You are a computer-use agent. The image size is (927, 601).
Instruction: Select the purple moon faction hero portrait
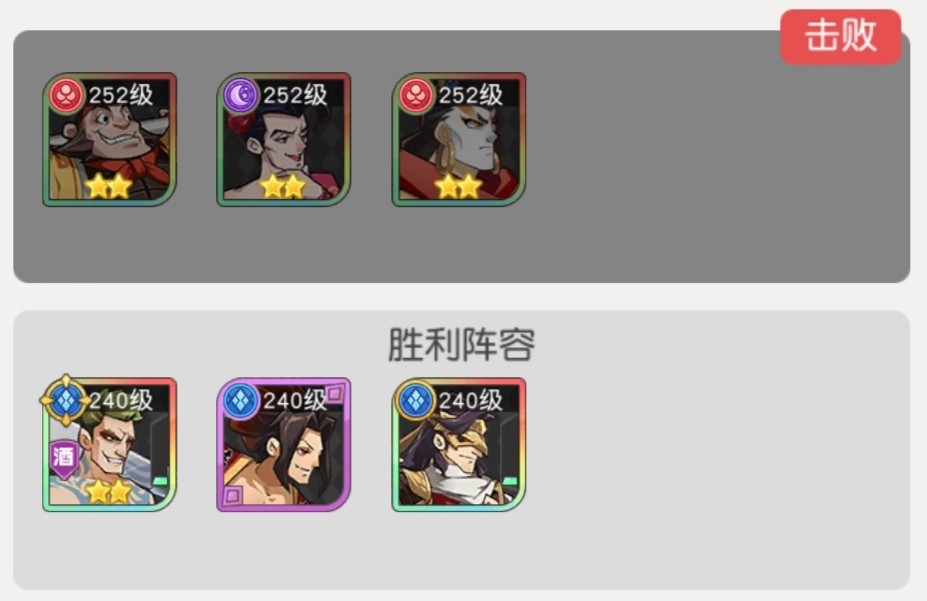[x=284, y=139]
